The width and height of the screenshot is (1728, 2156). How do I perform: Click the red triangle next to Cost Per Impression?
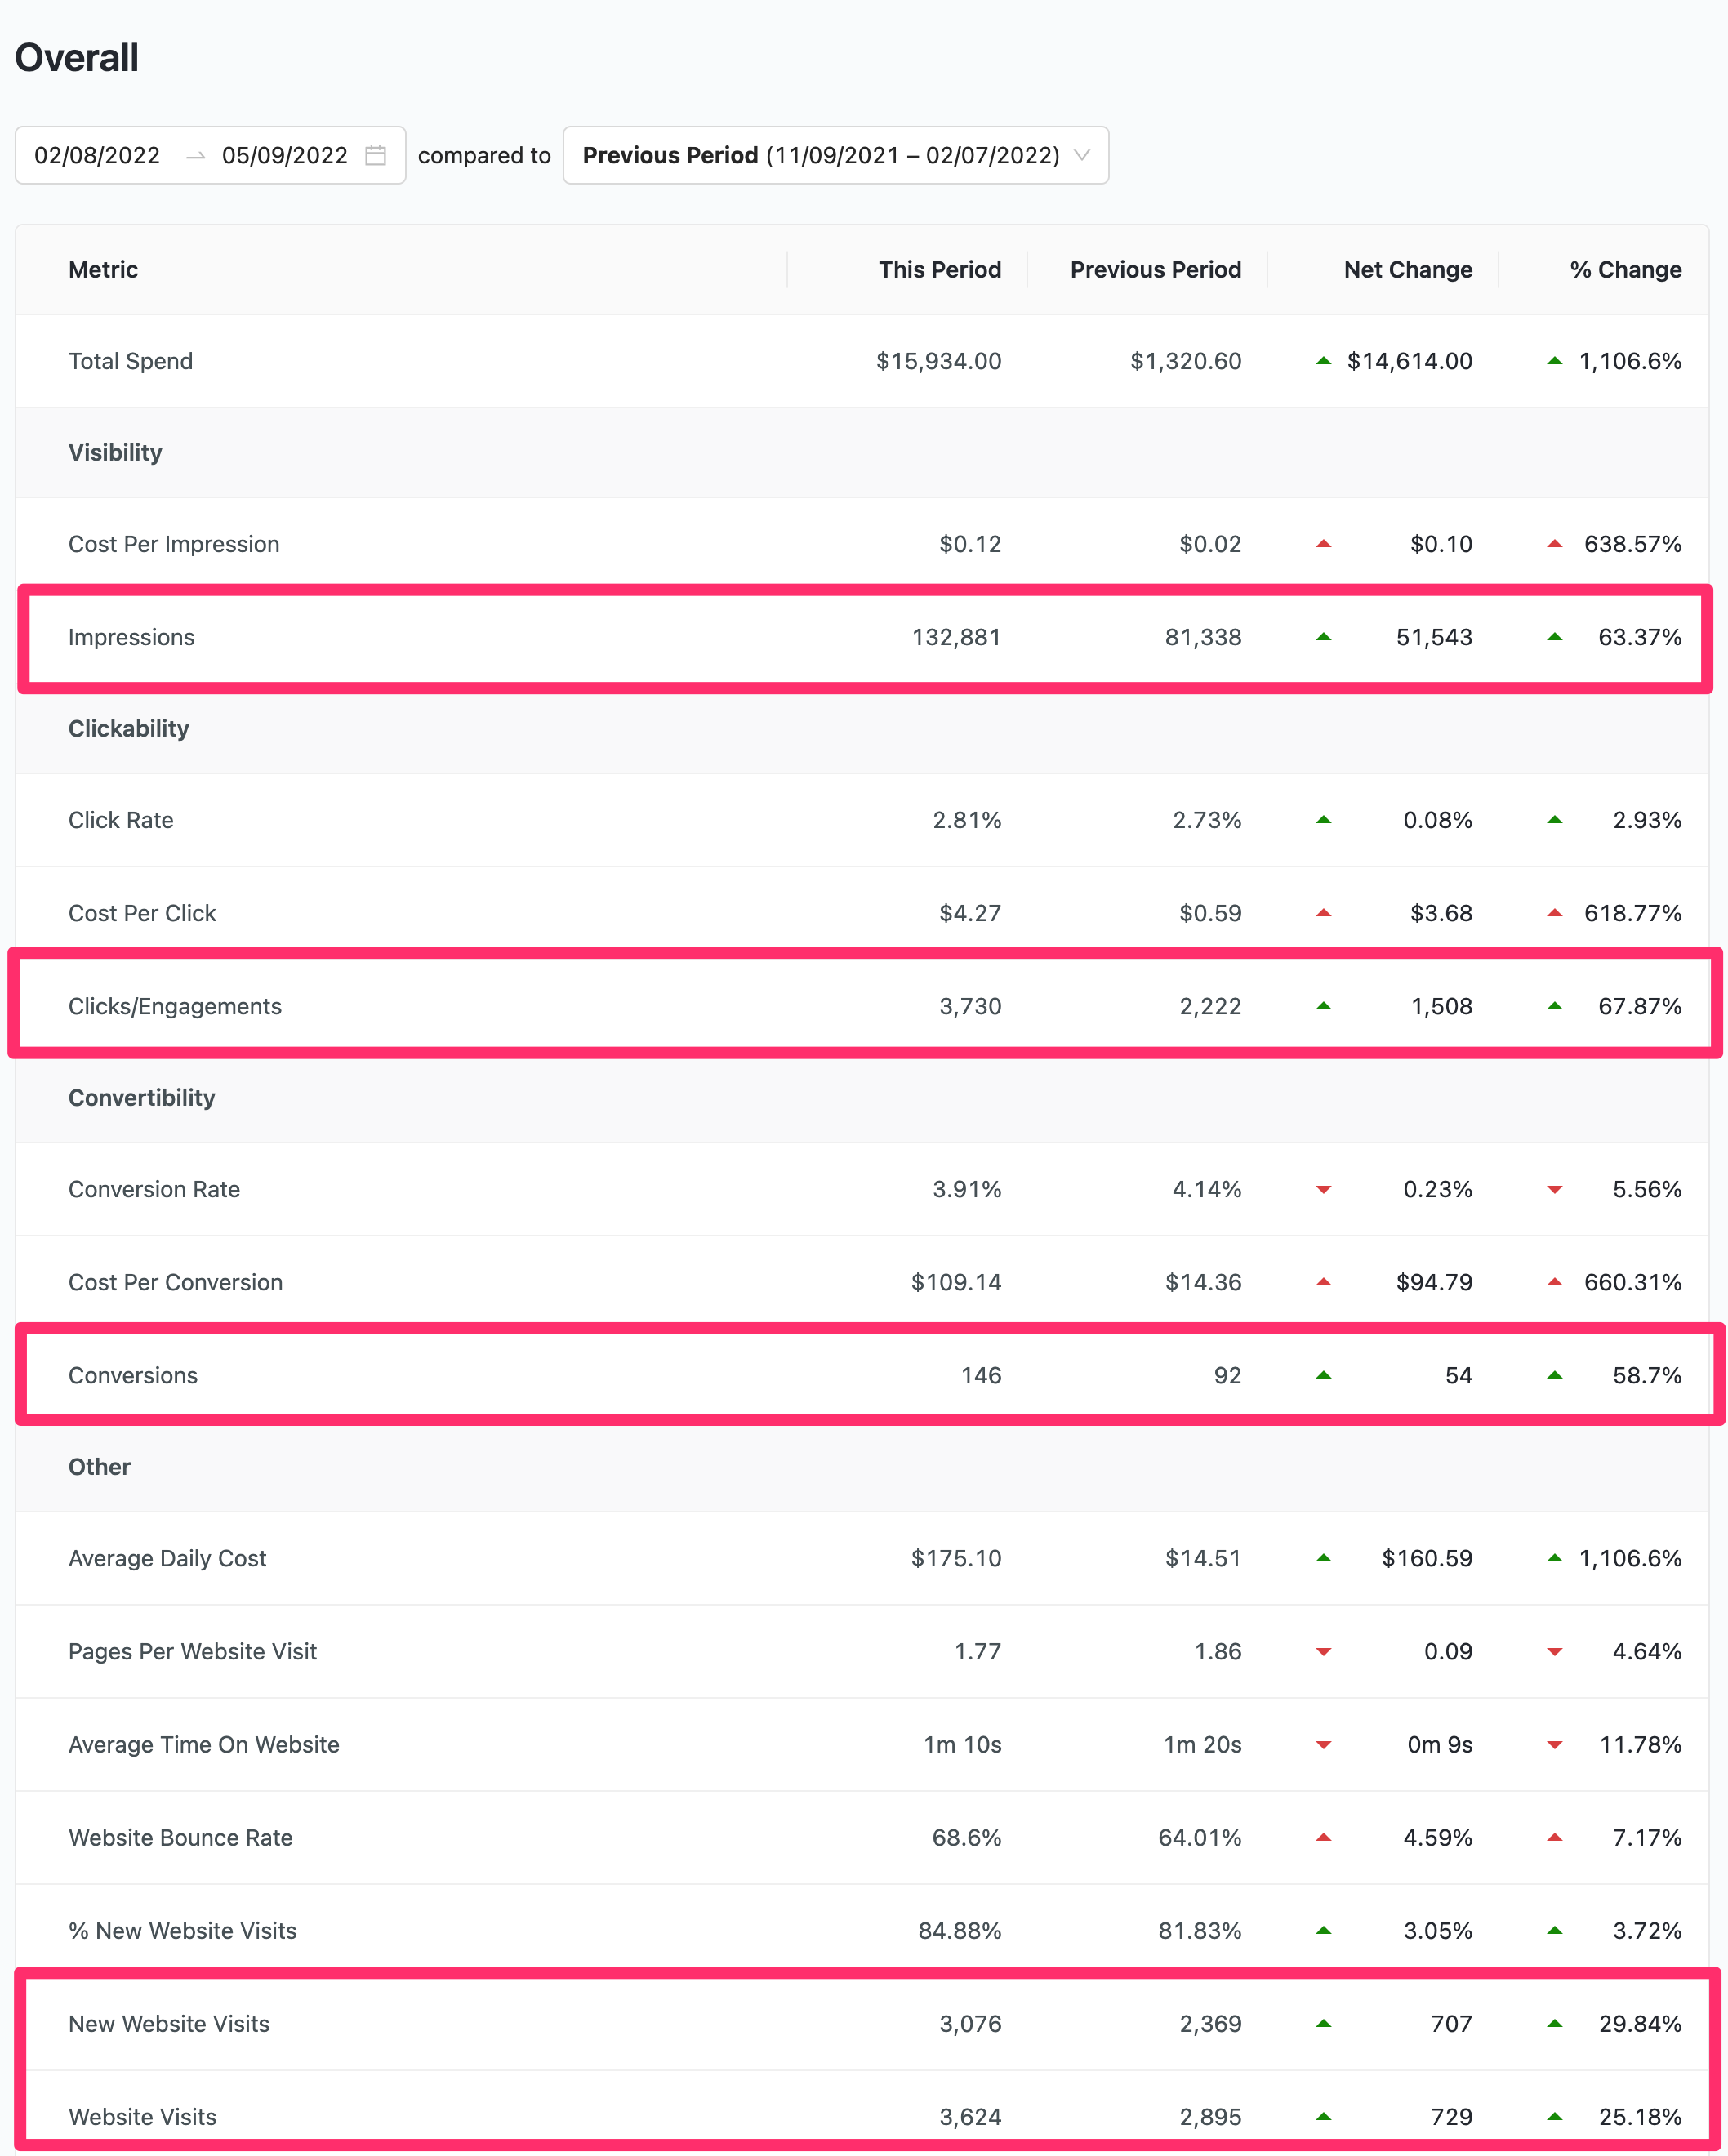(1322, 544)
